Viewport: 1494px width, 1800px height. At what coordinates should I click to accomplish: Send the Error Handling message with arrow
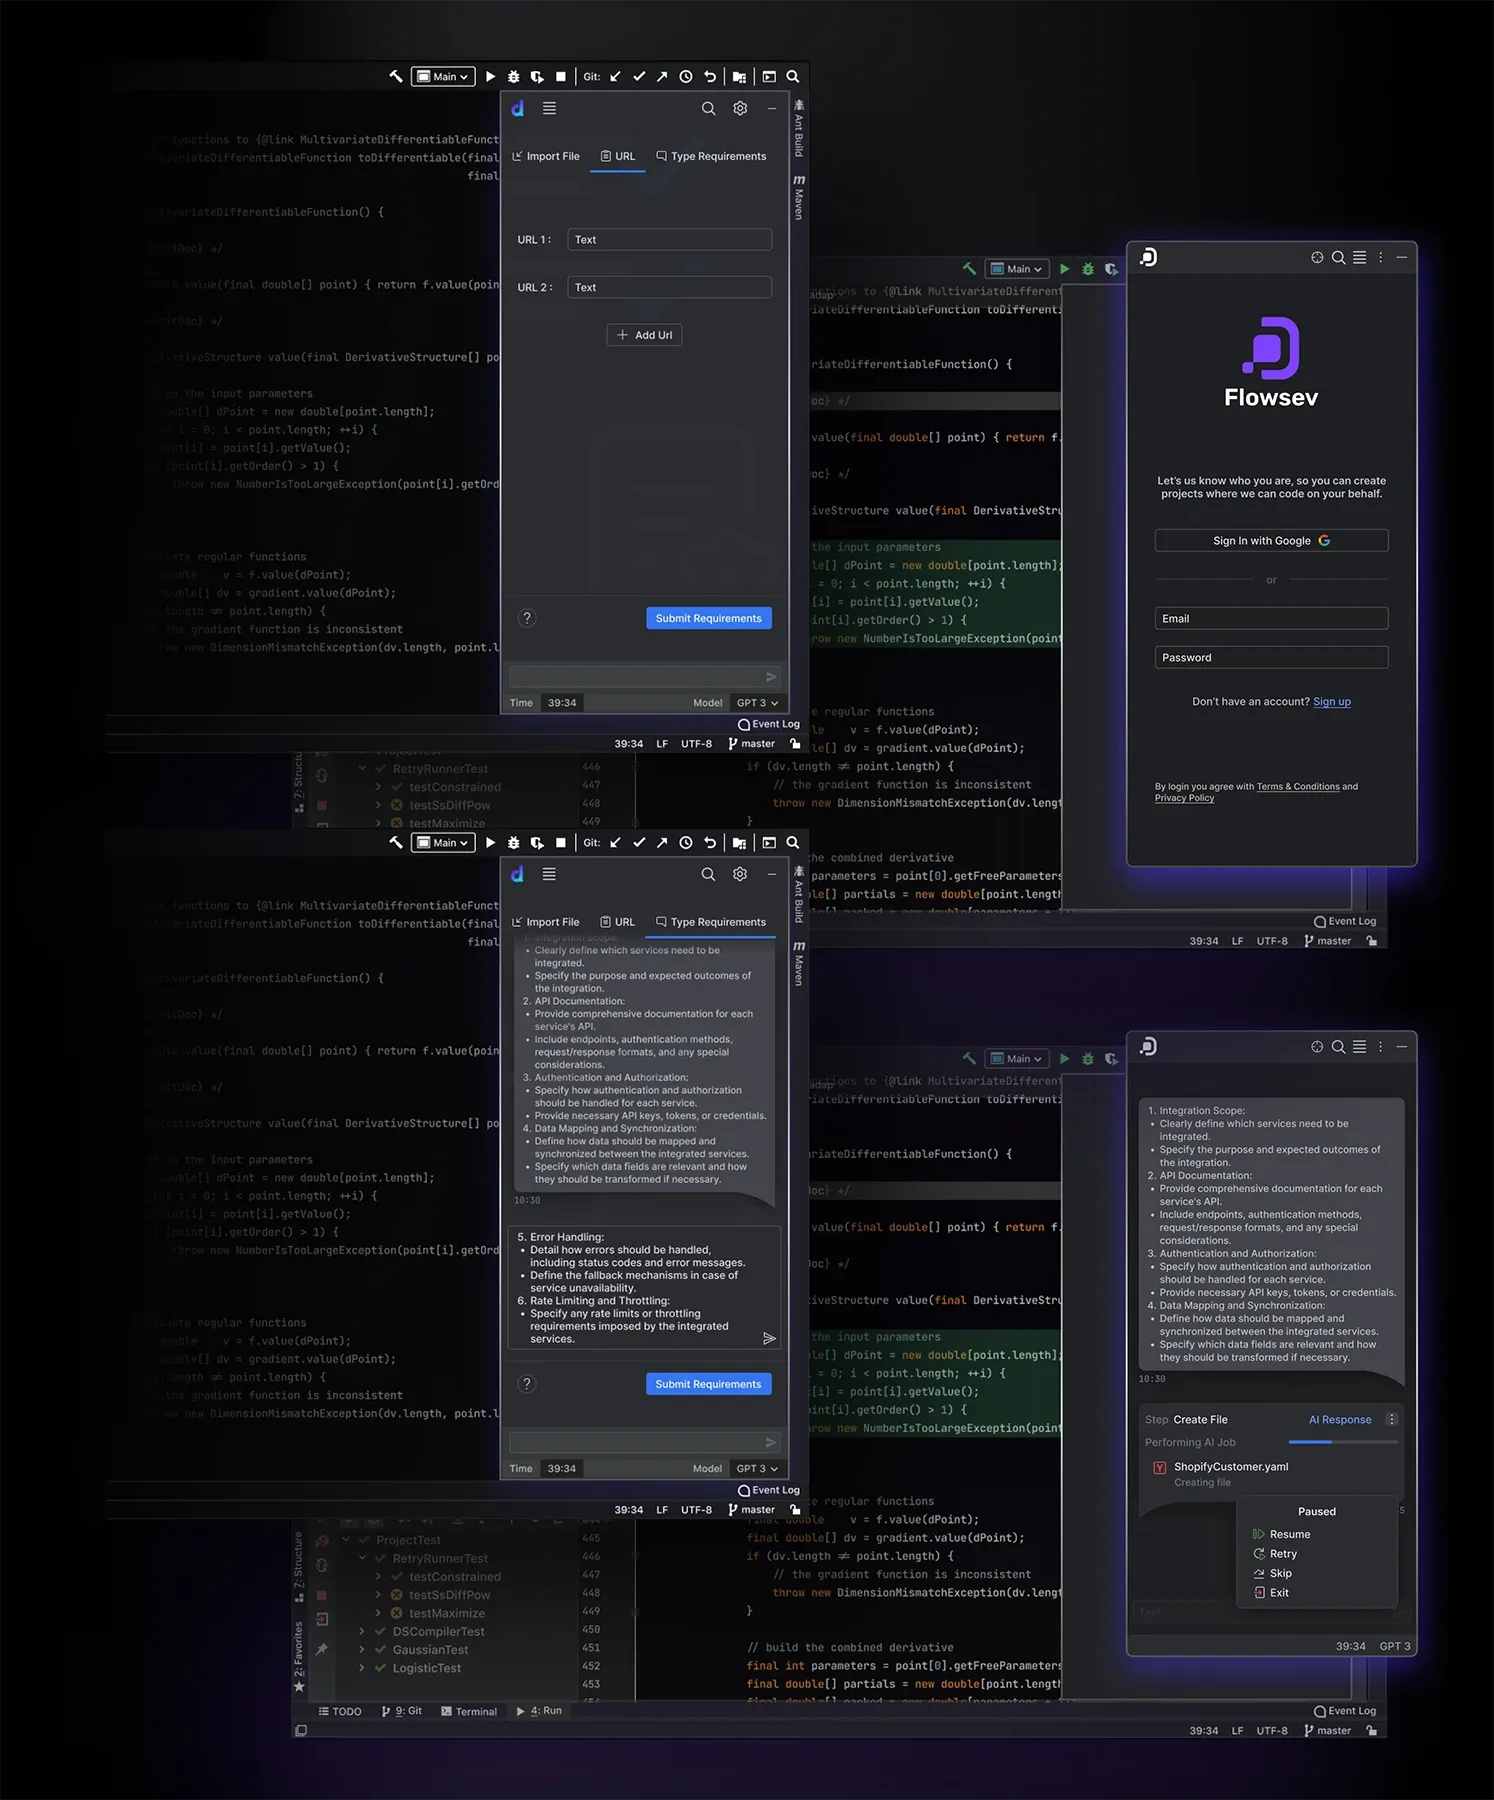coord(769,1338)
